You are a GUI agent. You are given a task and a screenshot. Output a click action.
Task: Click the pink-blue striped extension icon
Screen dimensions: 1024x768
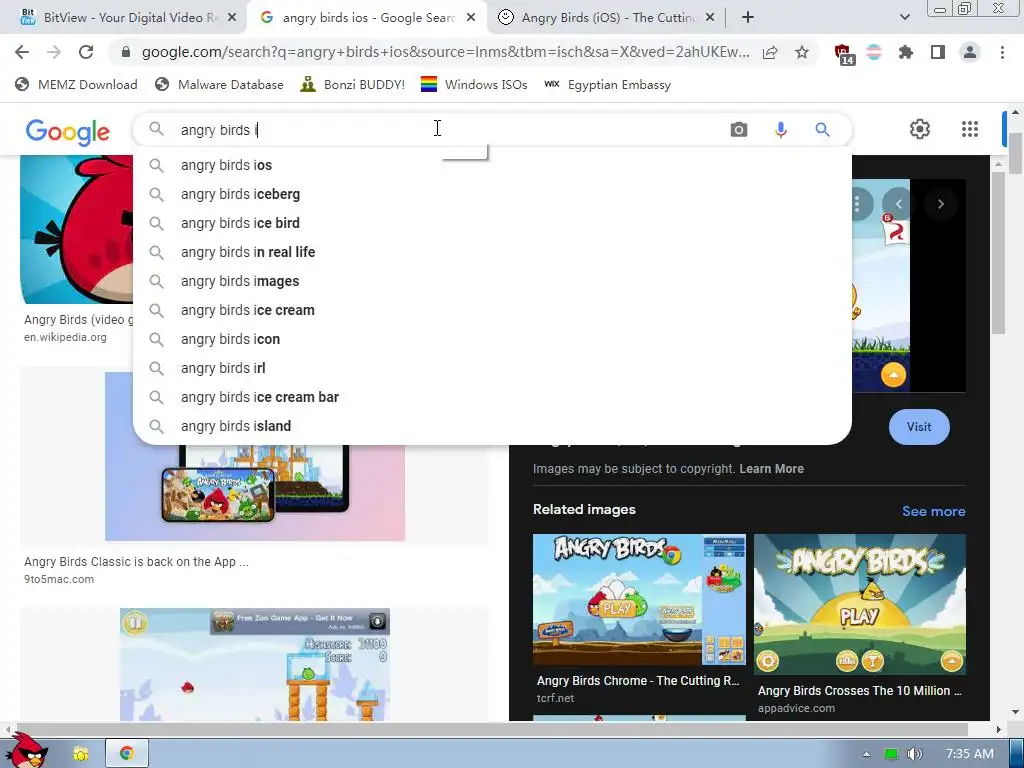point(874,52)
